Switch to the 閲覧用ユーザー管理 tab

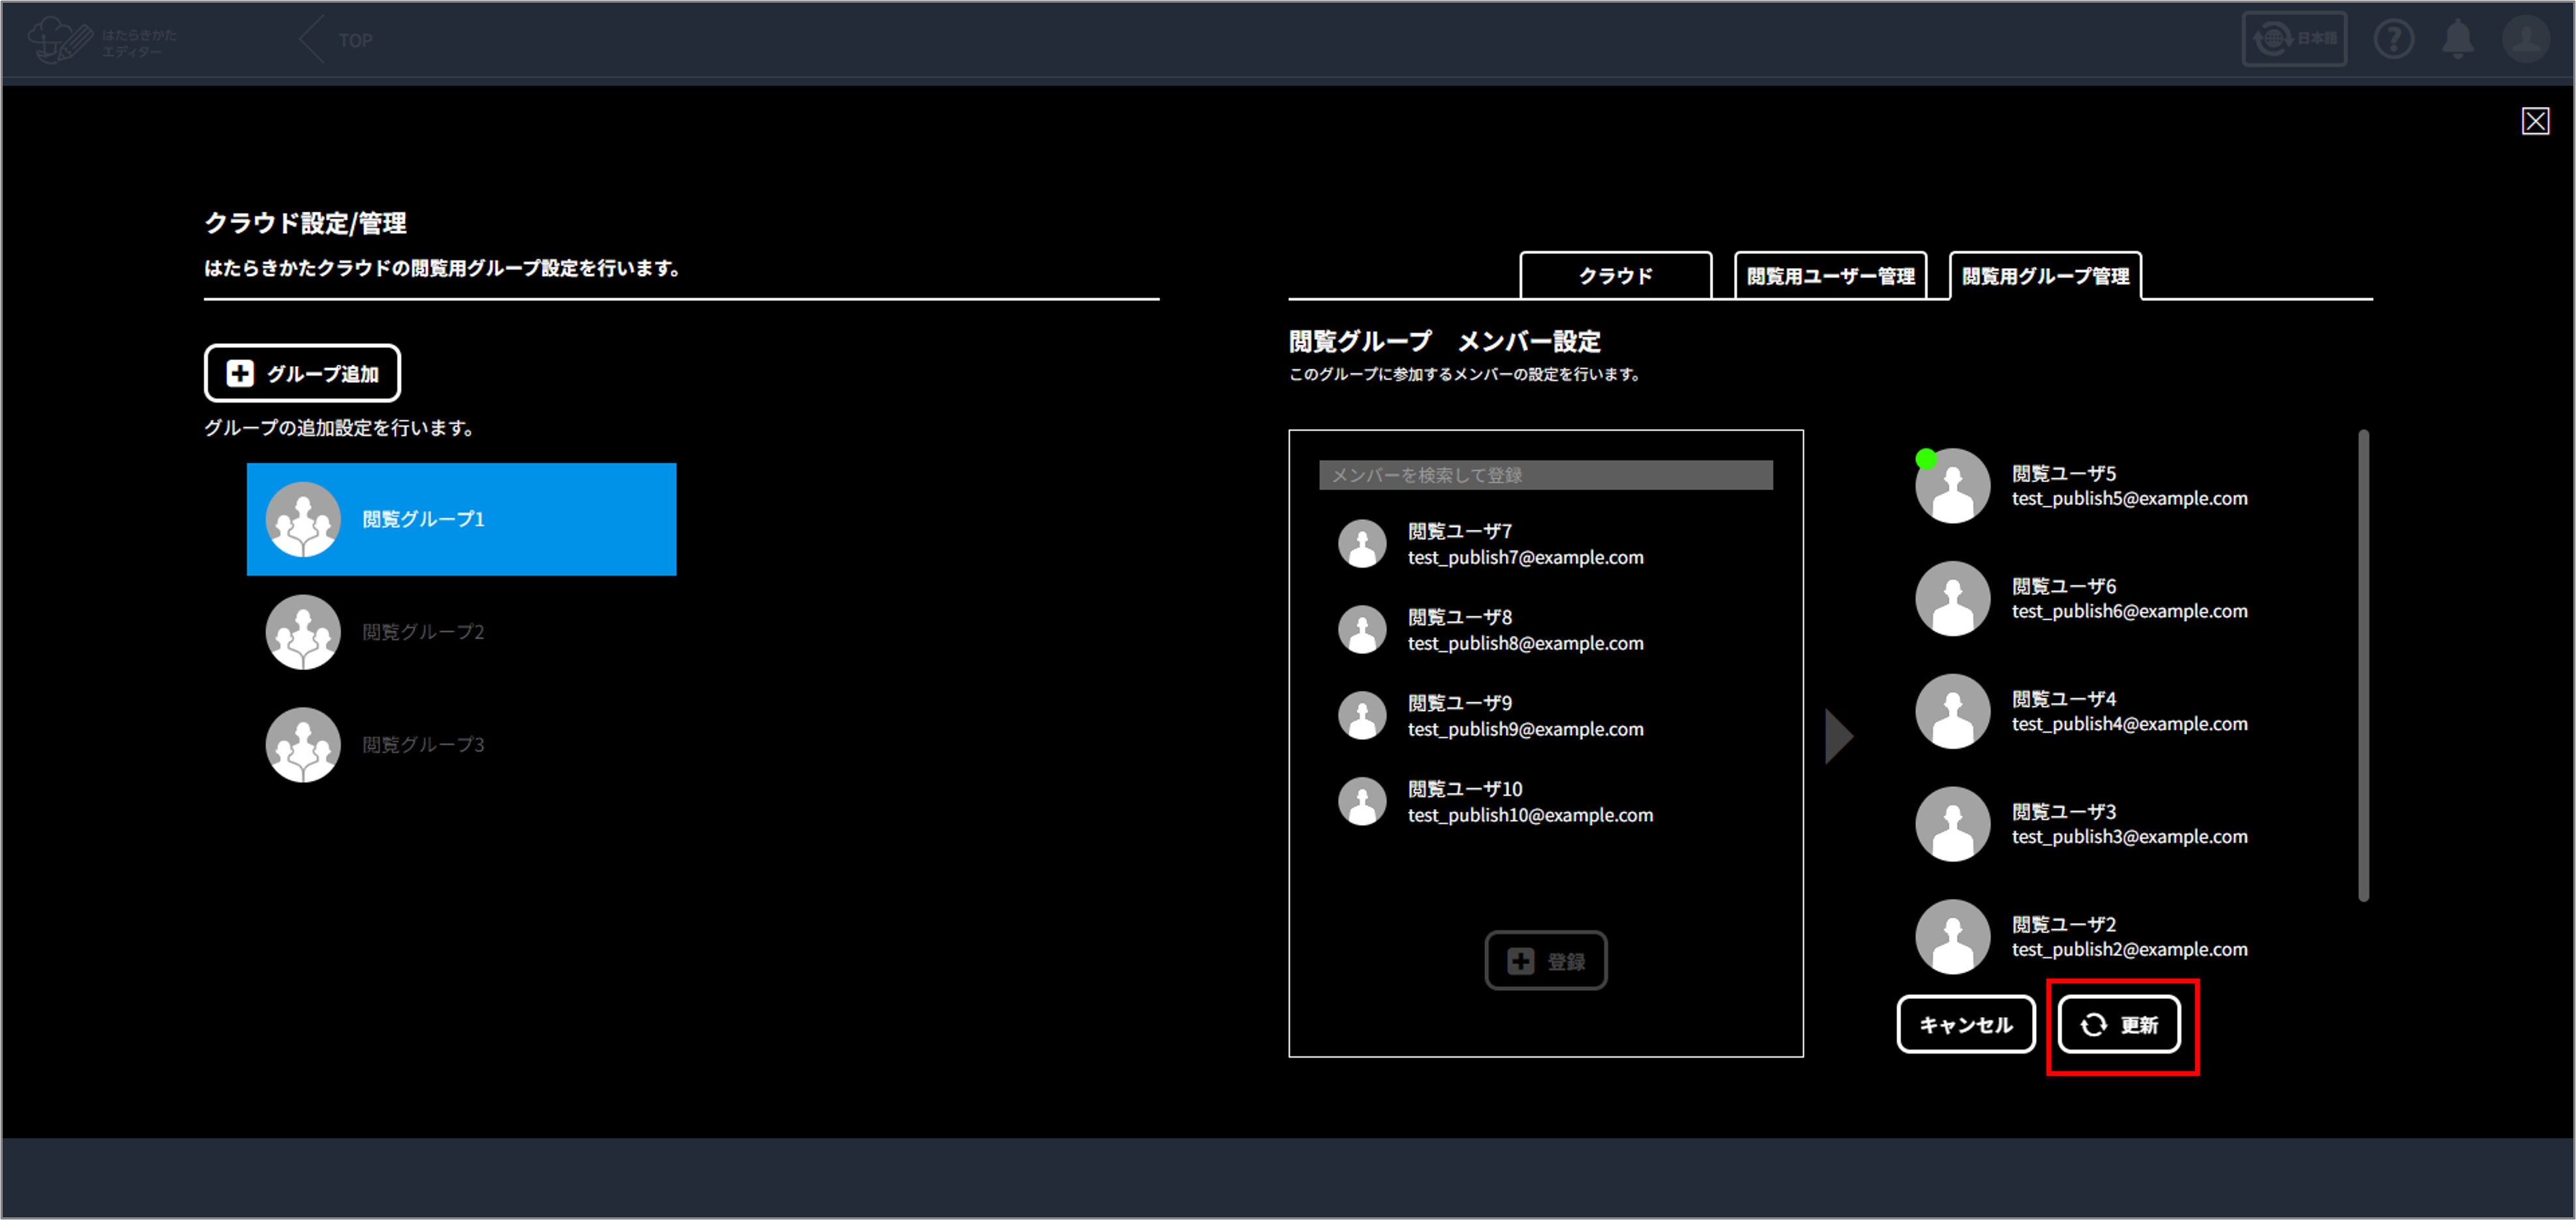(1830, 276)
